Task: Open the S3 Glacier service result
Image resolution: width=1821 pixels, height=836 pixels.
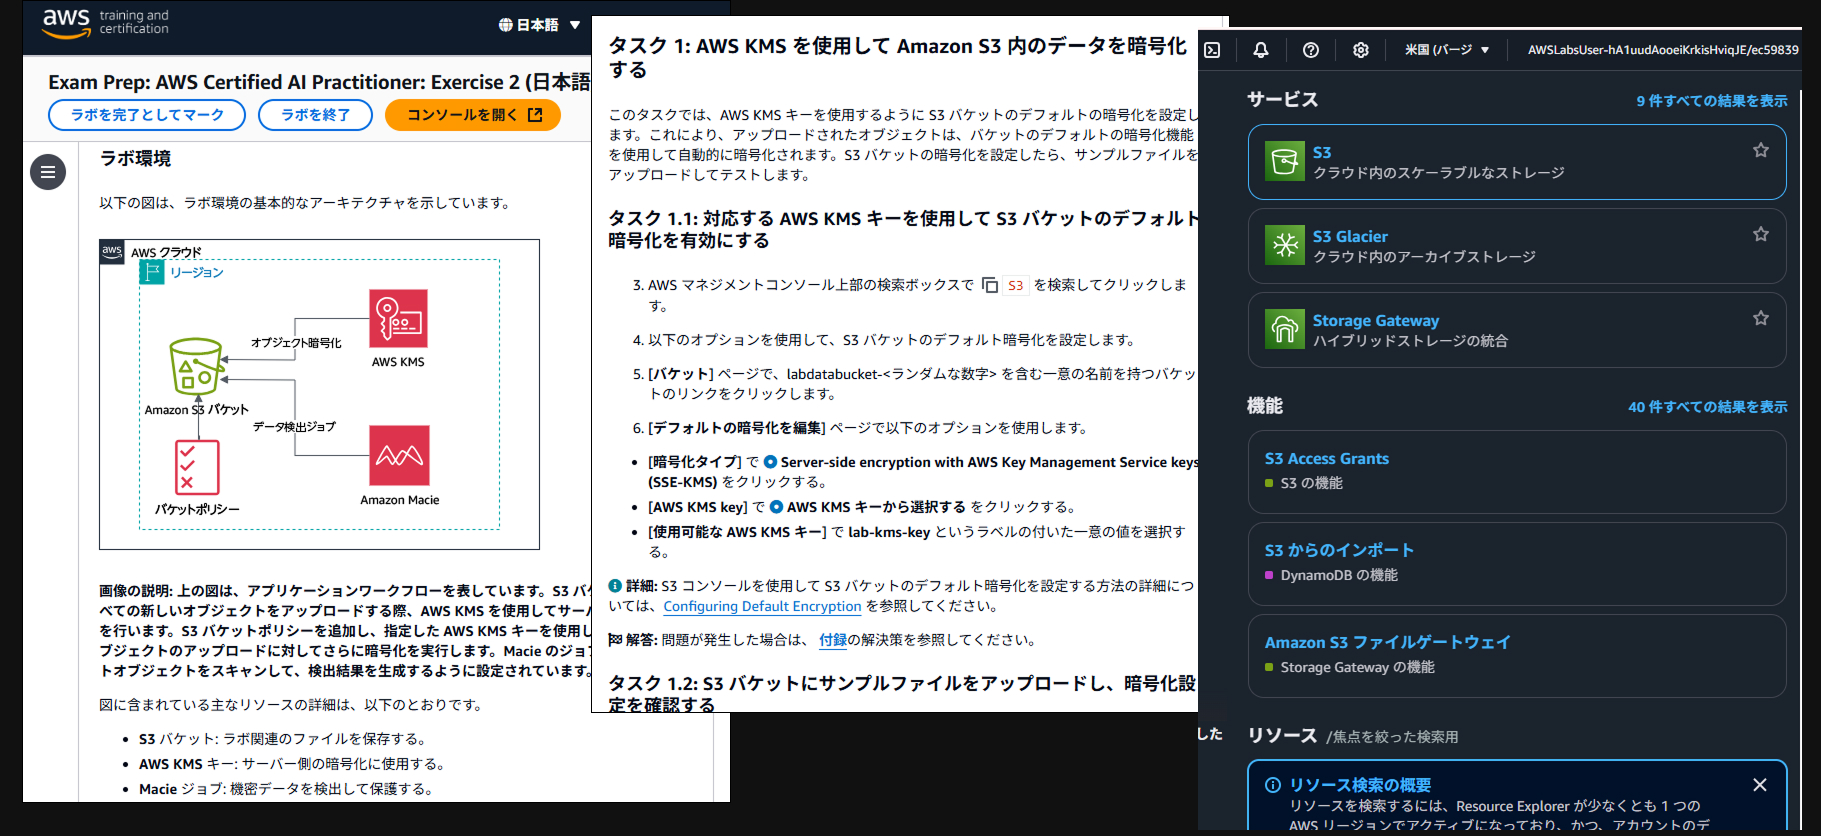Action: (1517, 246)
